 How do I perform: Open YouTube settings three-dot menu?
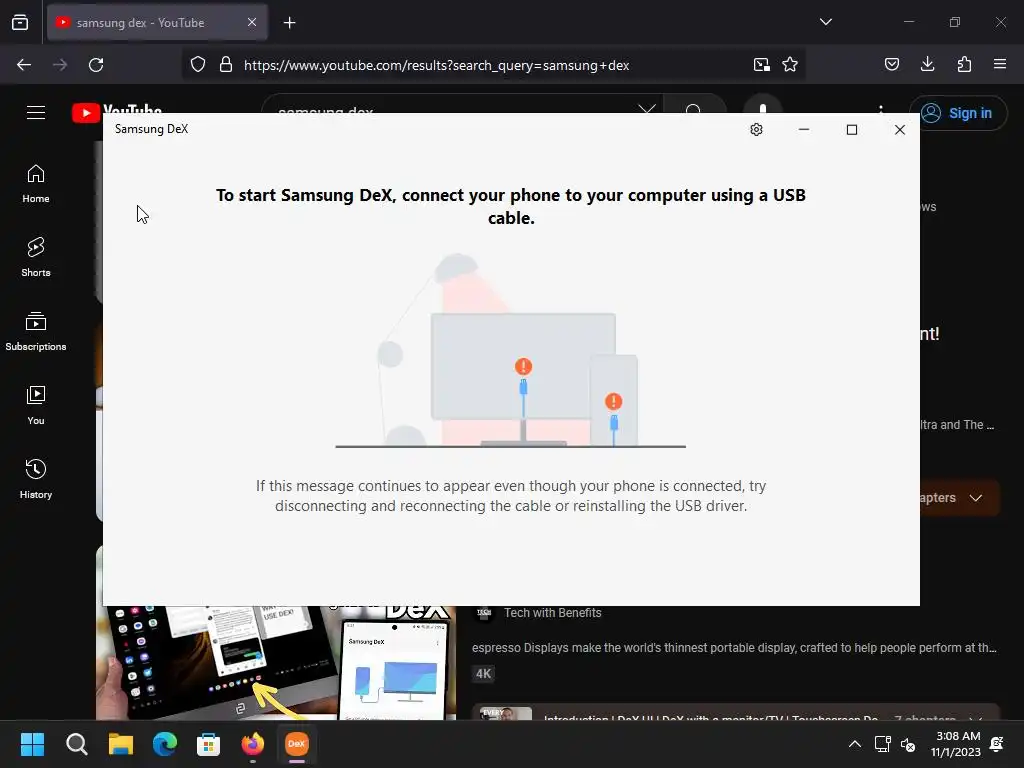click(x=881, y=109)
